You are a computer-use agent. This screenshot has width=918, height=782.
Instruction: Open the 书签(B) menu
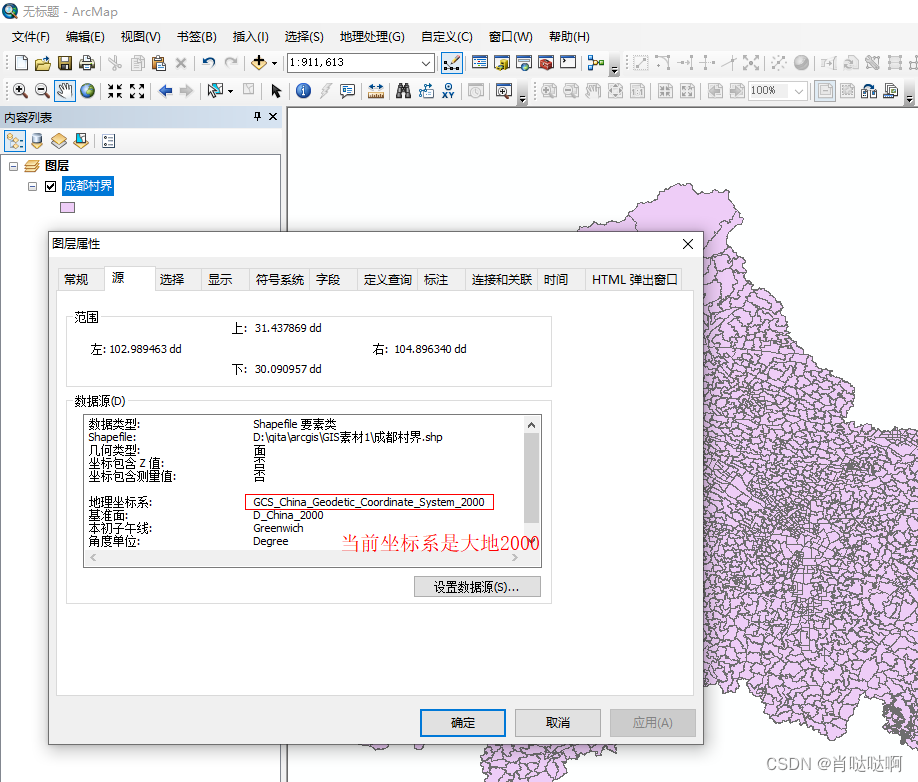[197, 37]
